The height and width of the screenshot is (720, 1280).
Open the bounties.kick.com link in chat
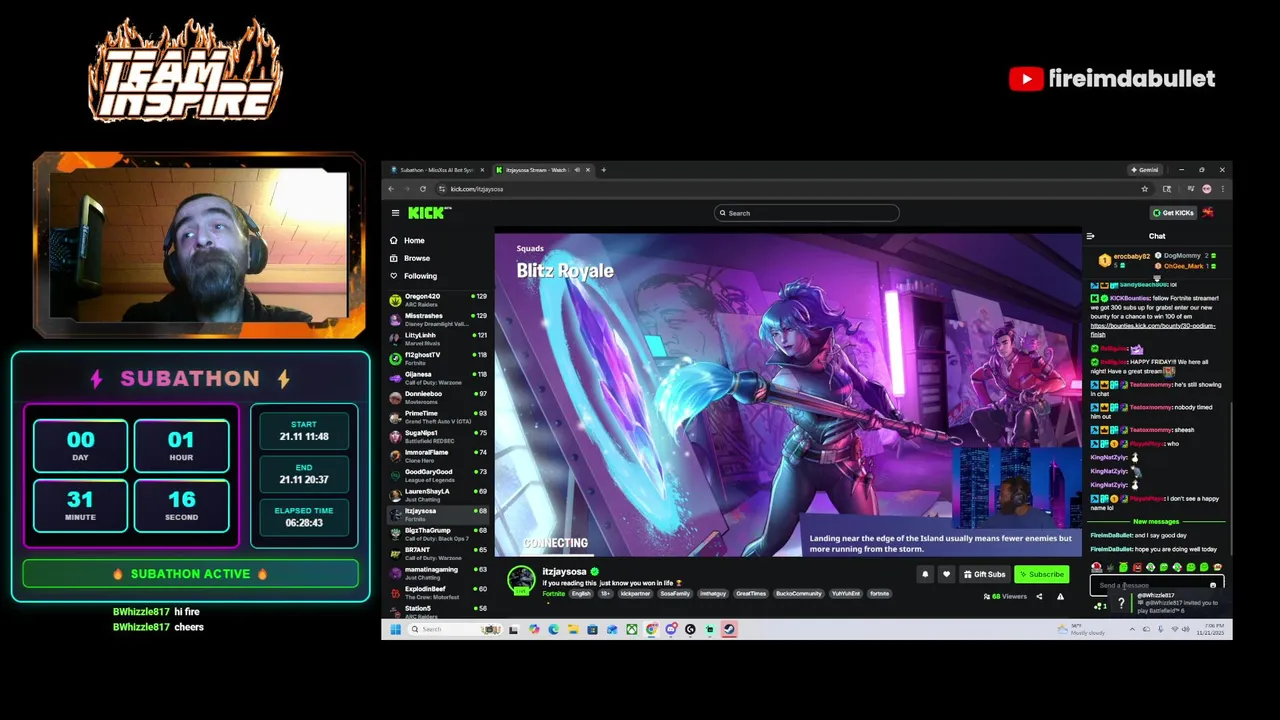[x=1153, y=329]
